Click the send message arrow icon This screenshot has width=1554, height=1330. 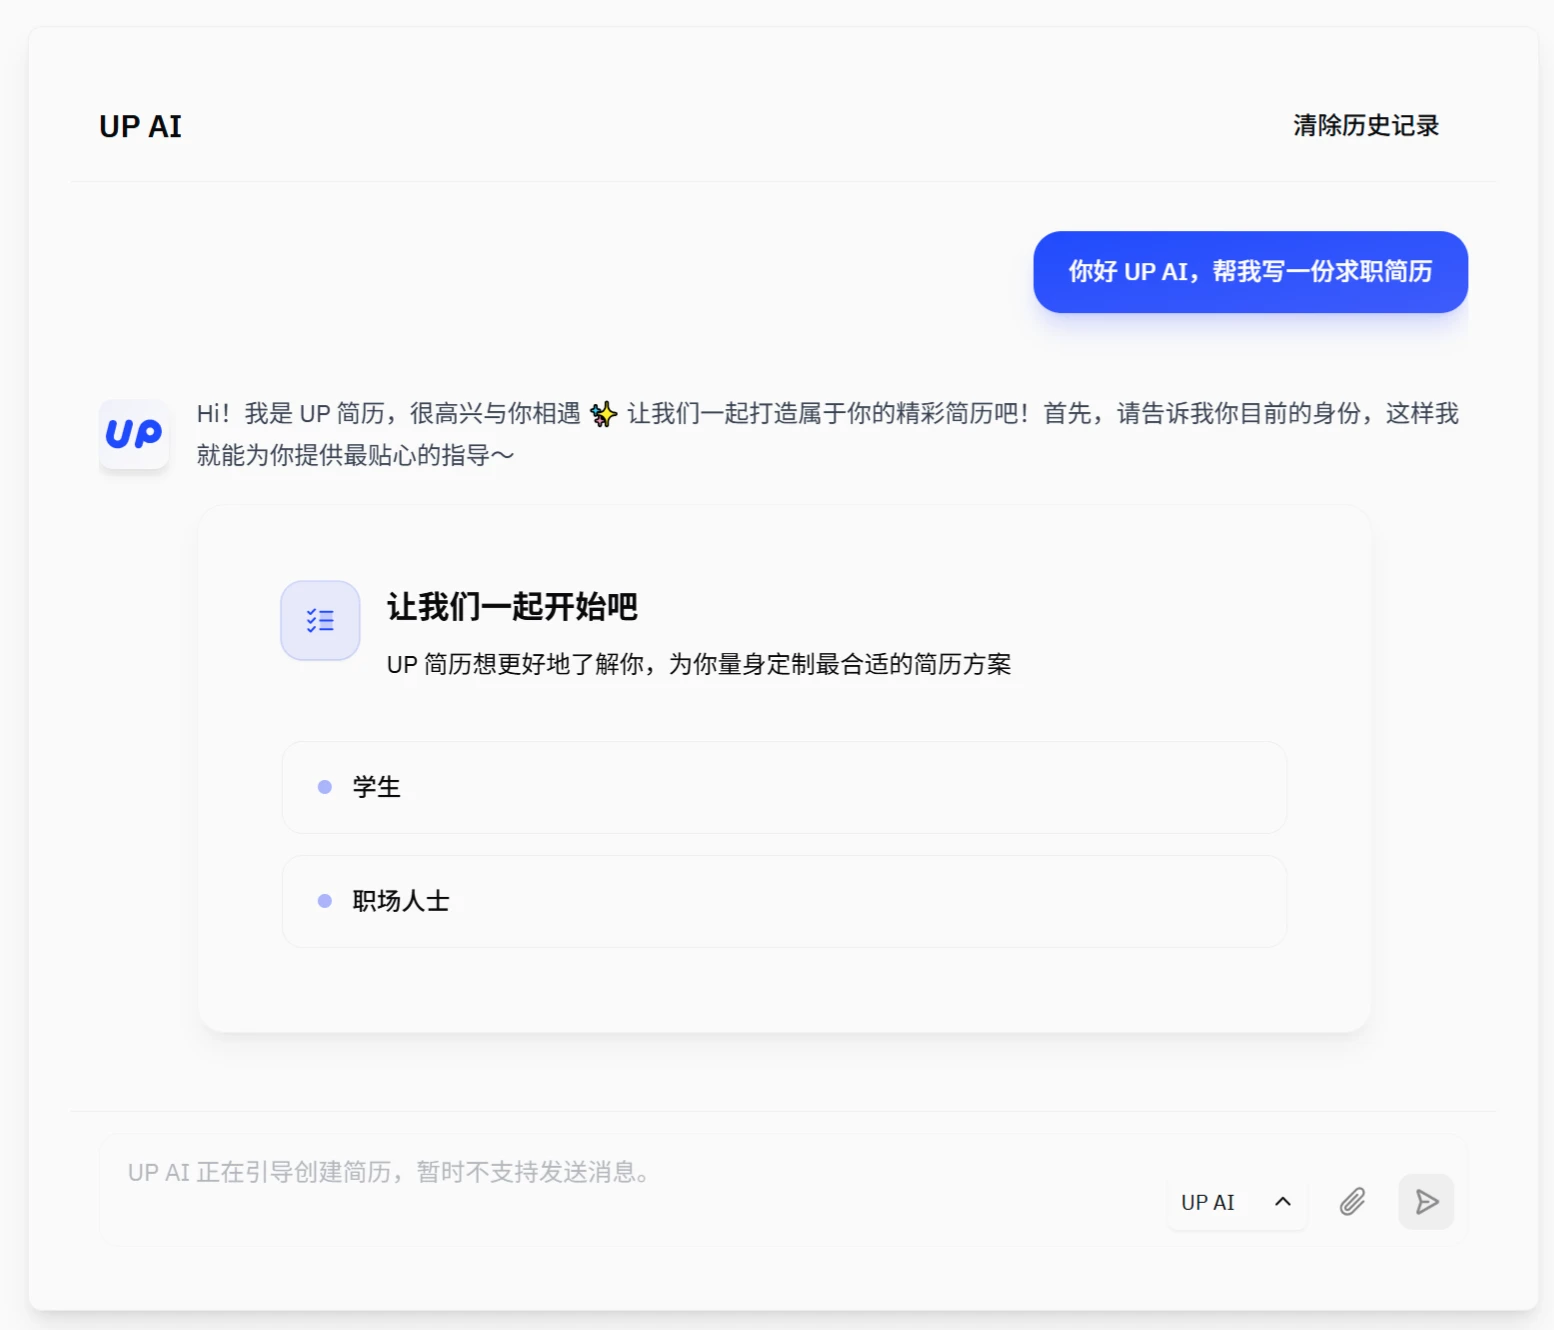(1426, 1201)
